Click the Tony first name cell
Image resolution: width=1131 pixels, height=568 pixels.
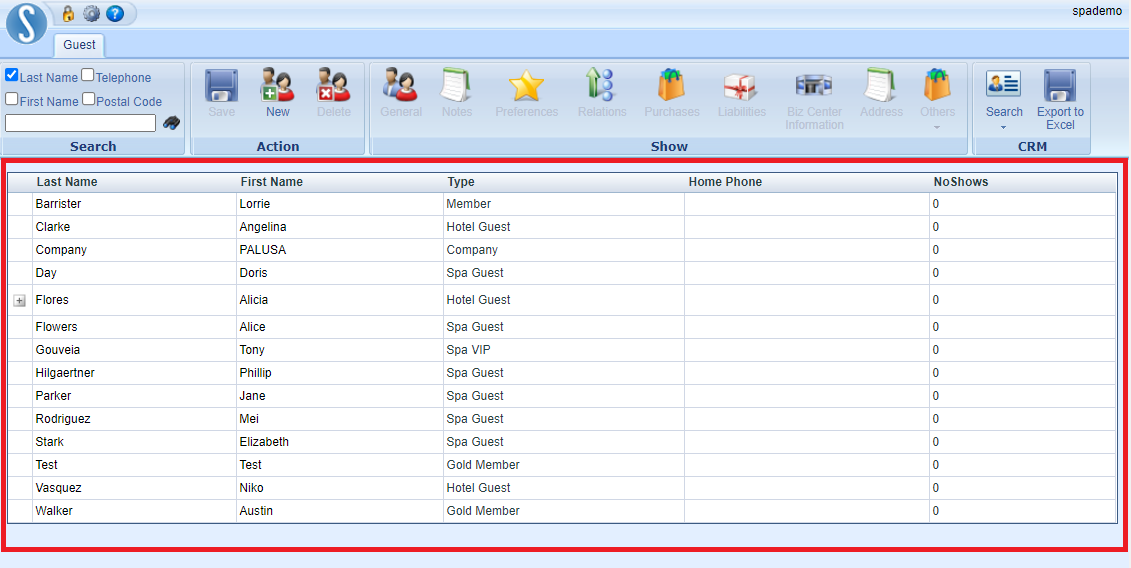coord(340,350)
